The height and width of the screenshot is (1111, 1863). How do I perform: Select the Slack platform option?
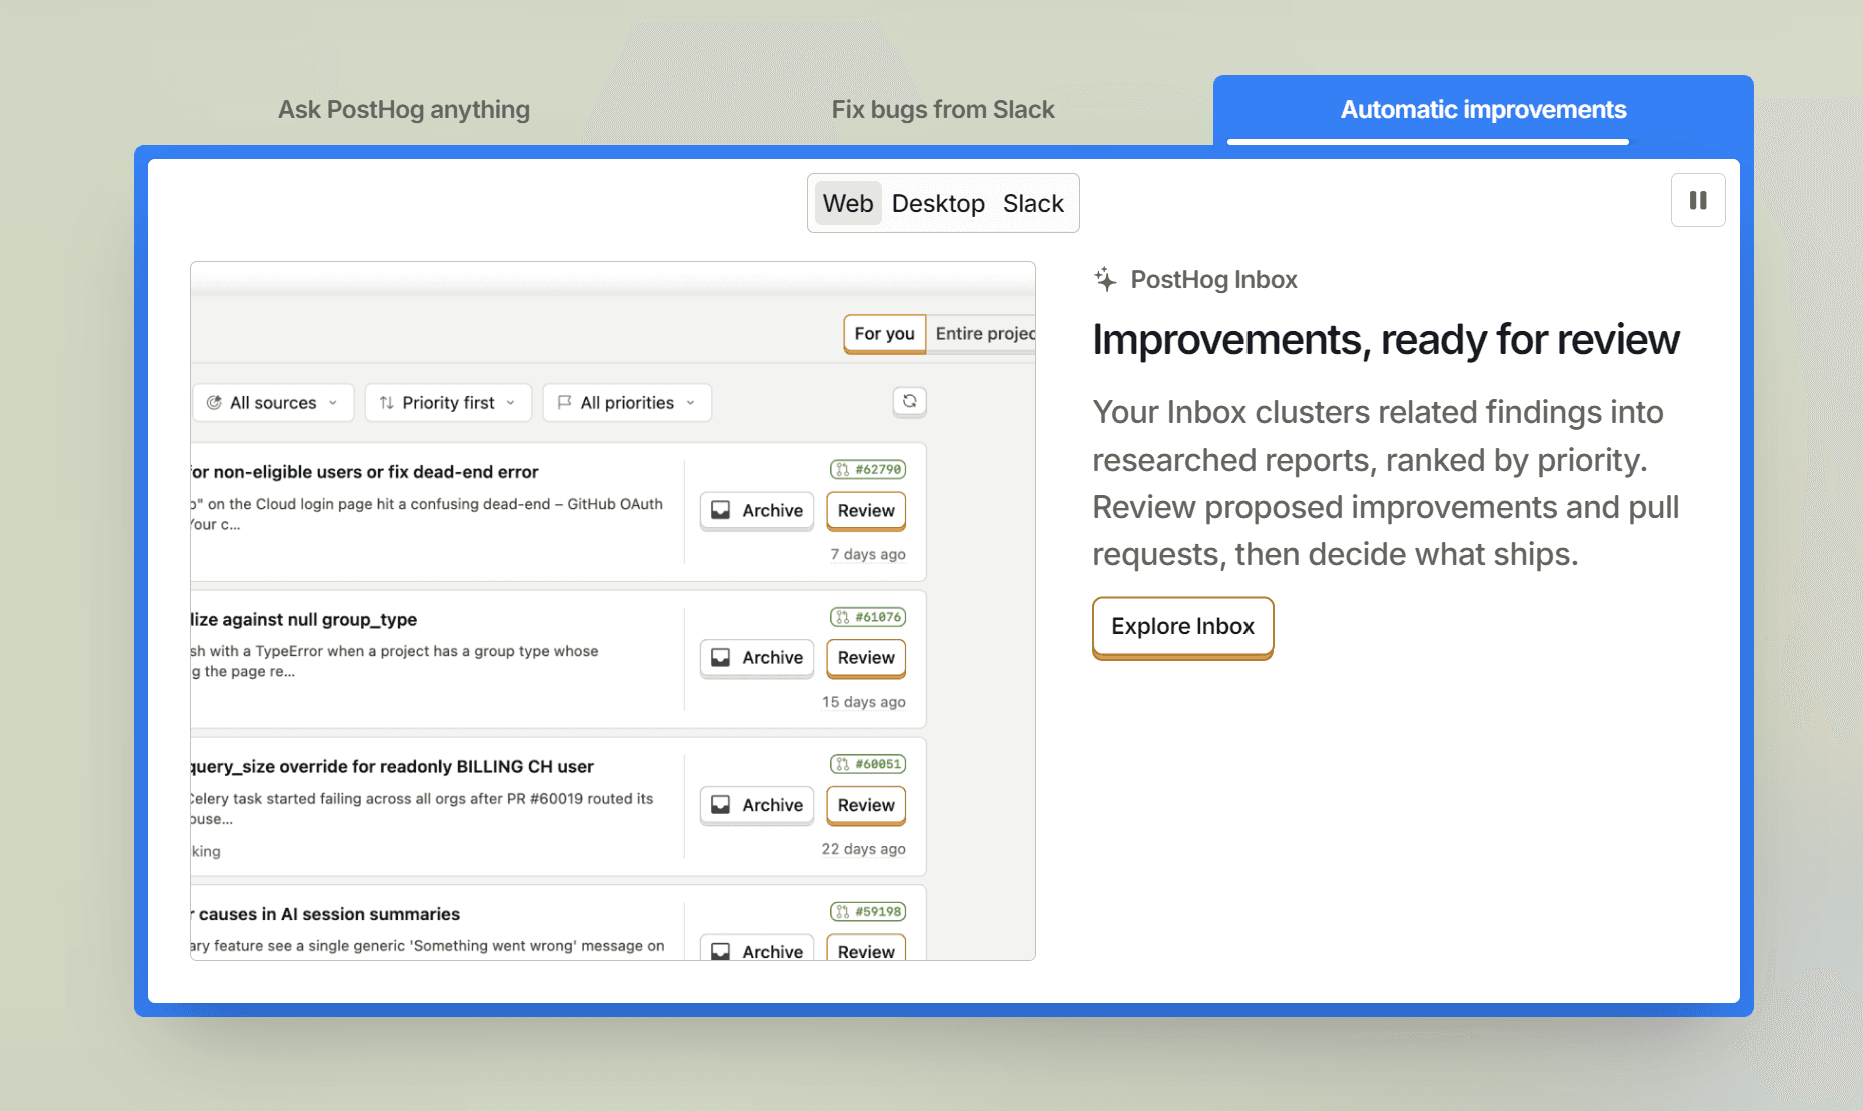click(1033, 203)
